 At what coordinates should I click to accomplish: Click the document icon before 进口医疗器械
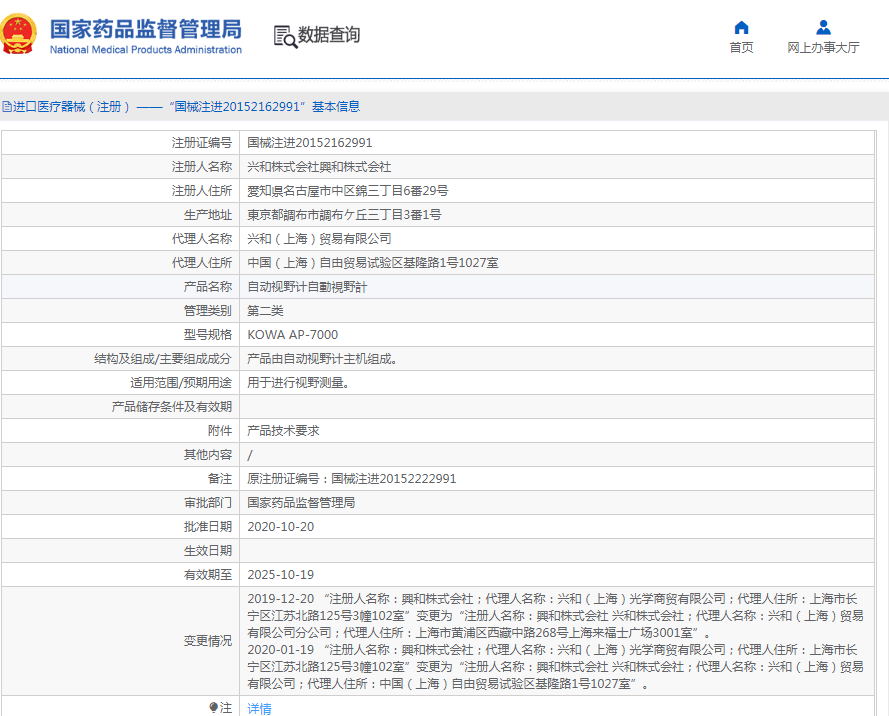point(7,107)
